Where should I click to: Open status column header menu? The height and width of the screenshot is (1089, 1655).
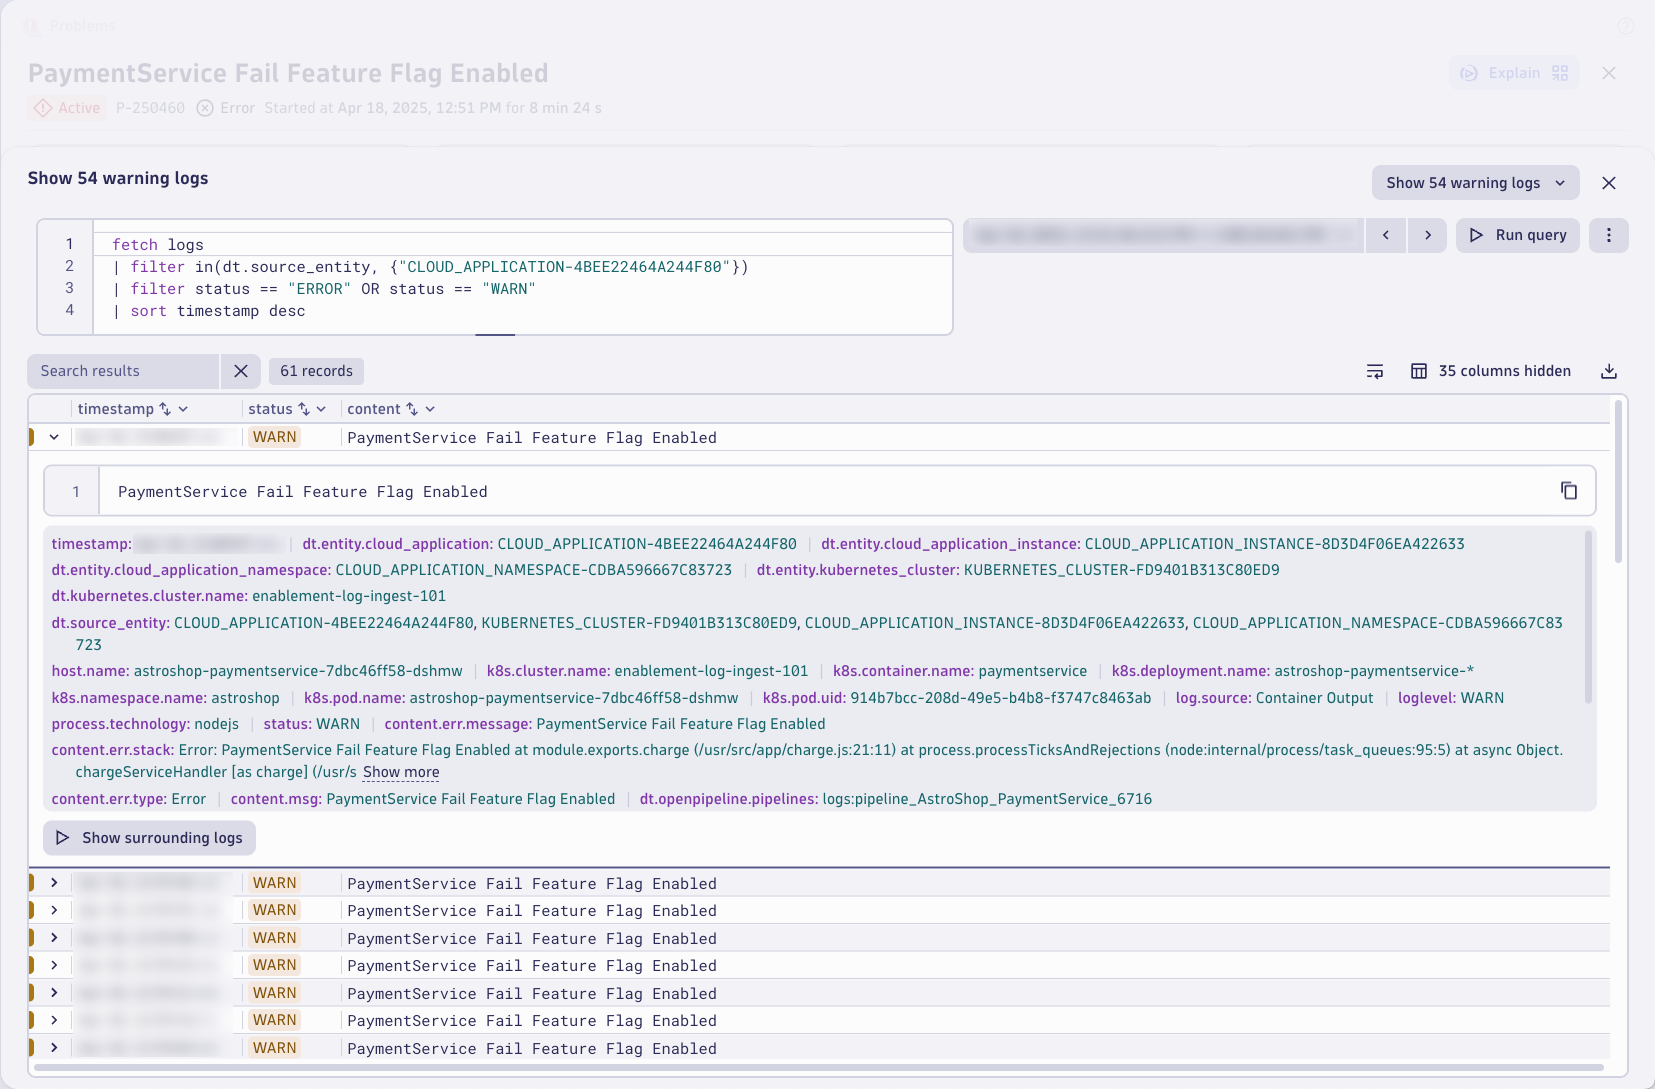click(x=321, y=409)
